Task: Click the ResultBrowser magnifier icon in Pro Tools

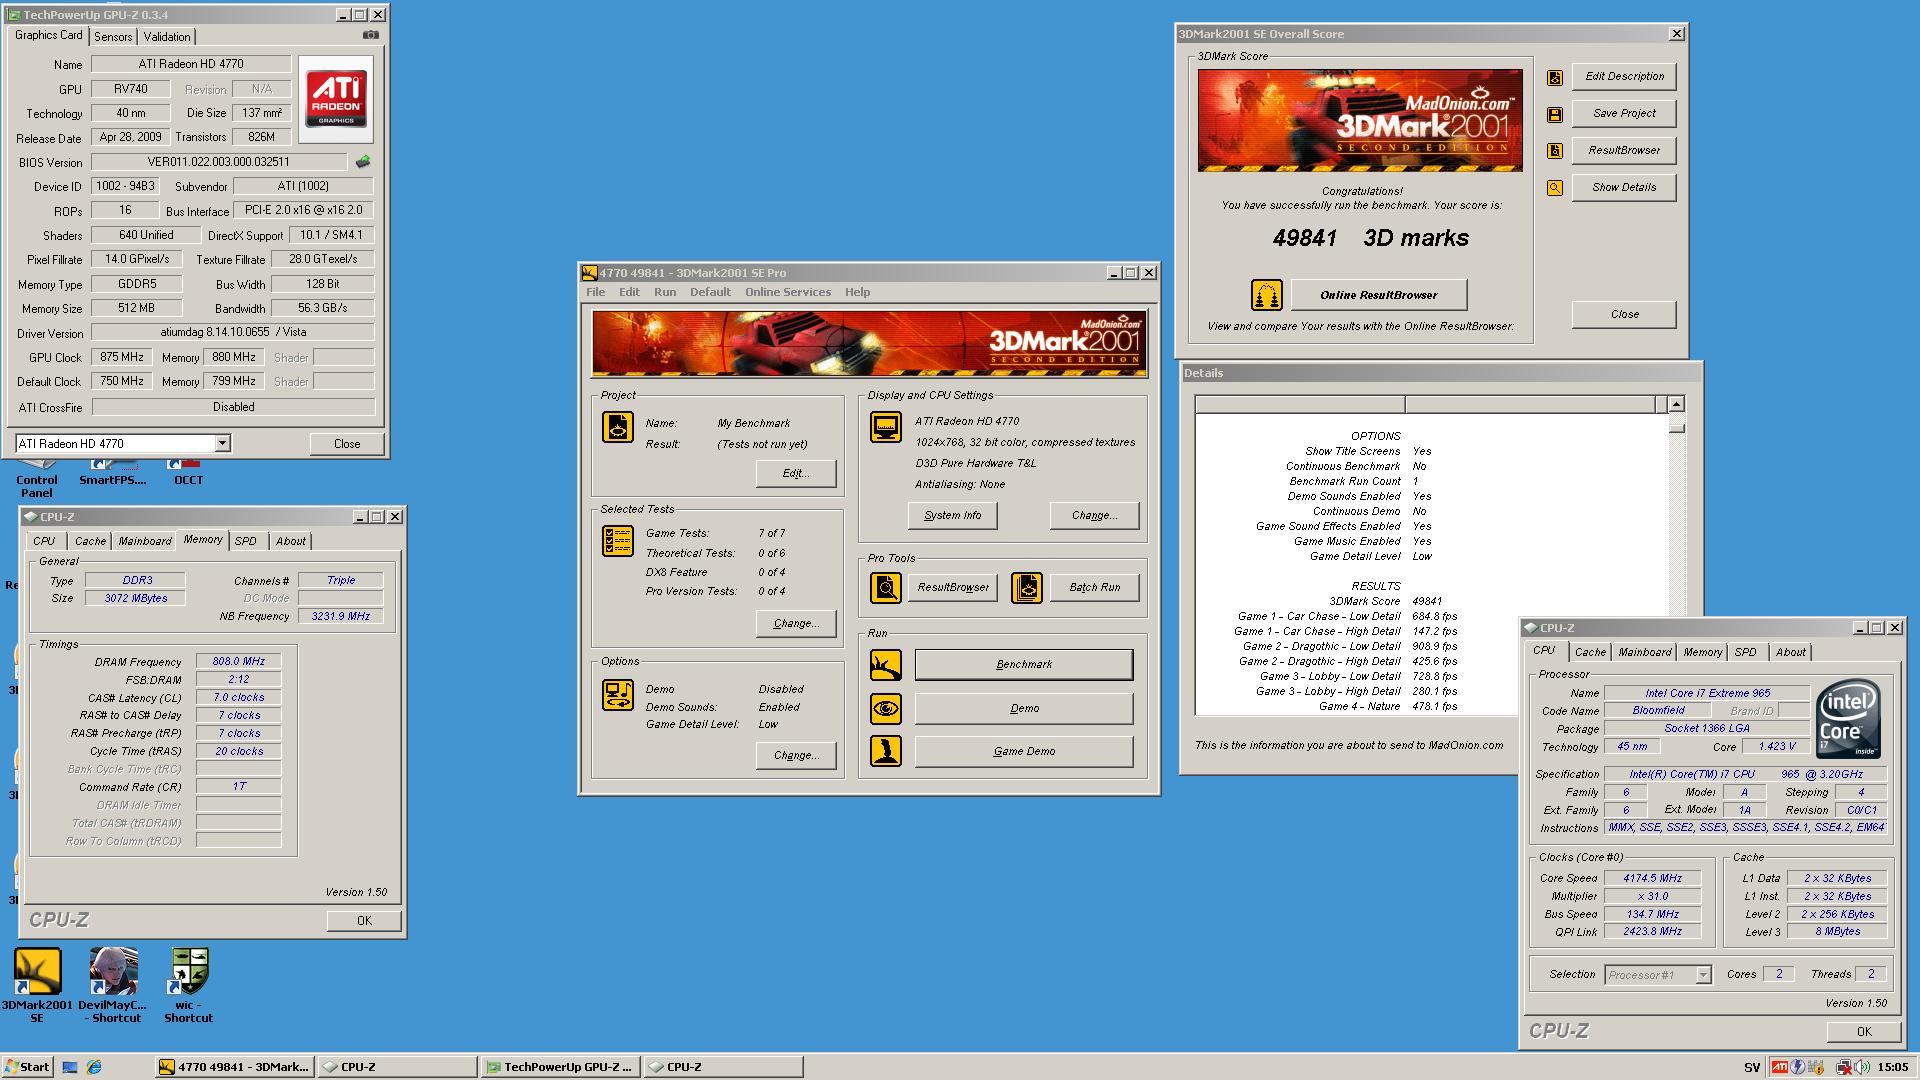Action: (886, 588)
